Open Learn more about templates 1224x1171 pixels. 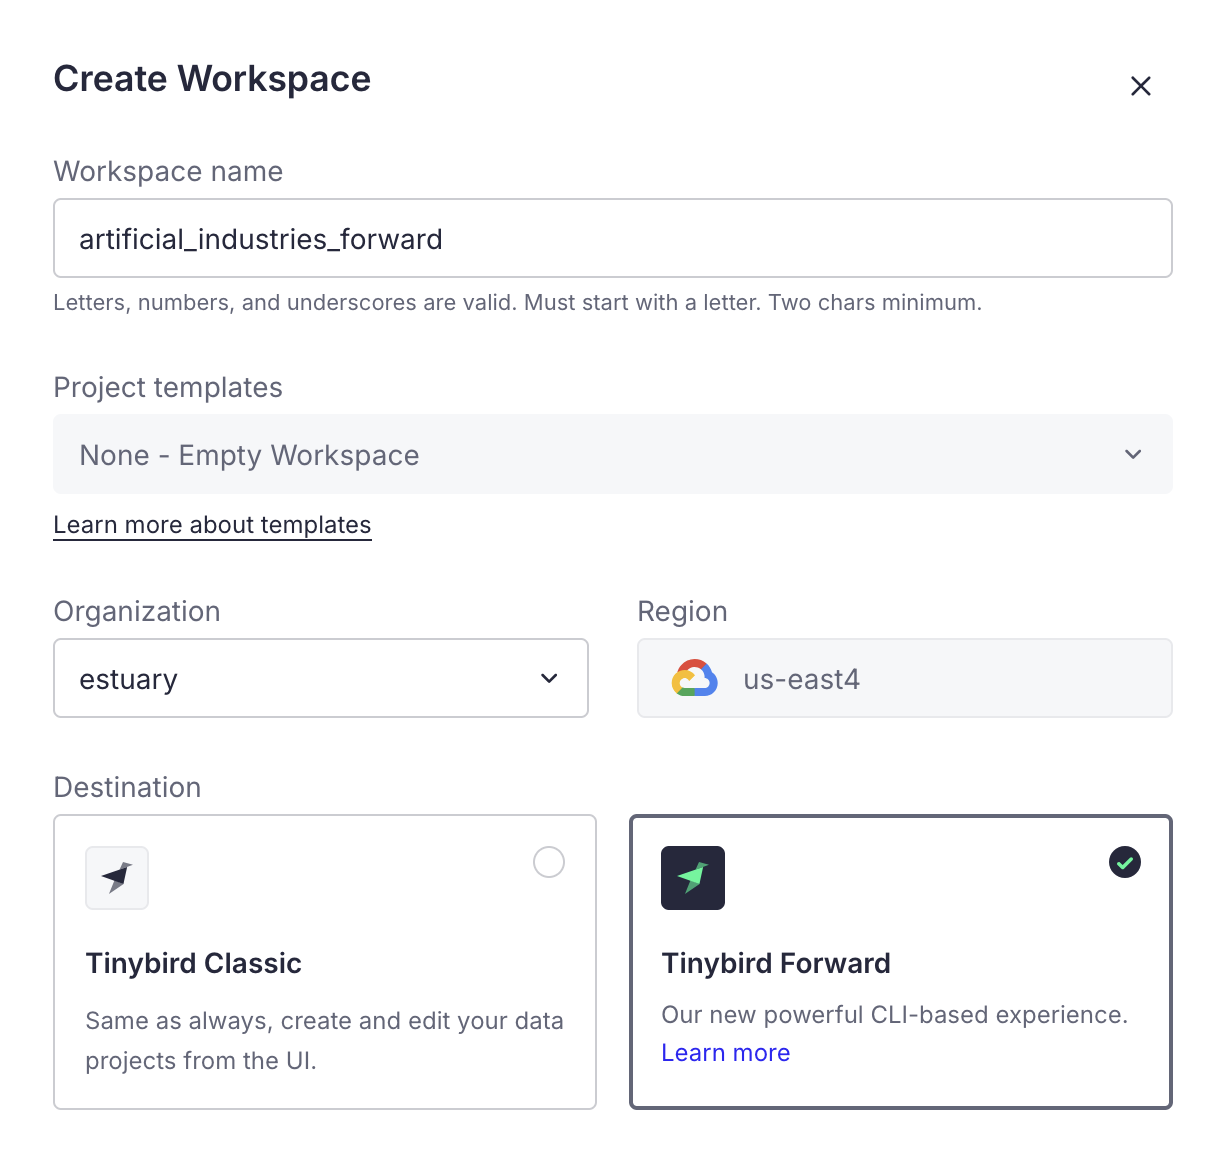coord(212,524)
